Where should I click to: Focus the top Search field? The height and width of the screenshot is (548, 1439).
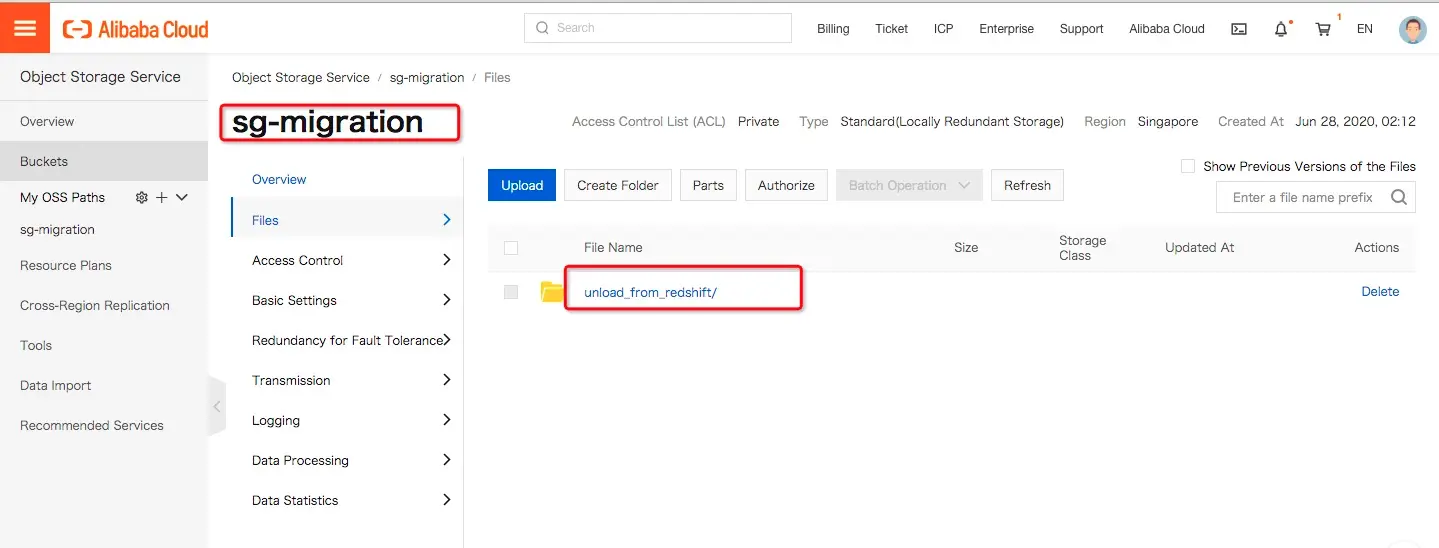click(x=658, y=28)
